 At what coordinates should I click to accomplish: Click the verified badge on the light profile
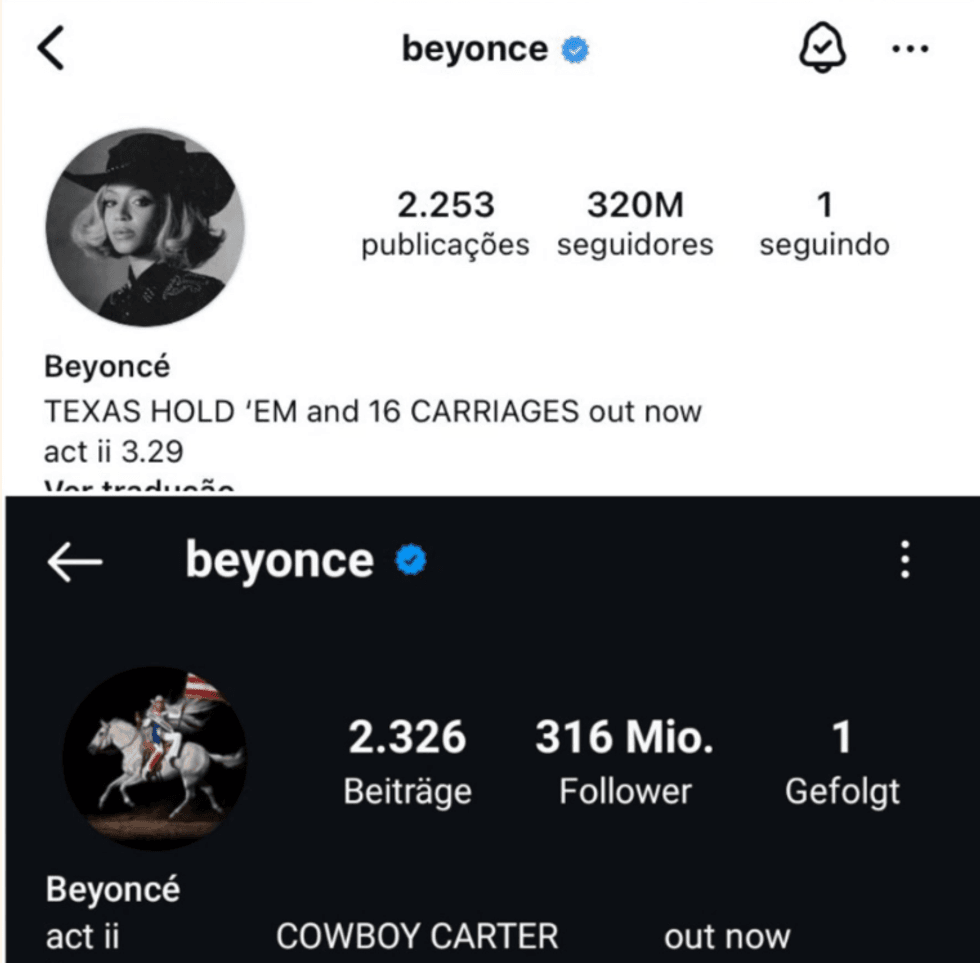pos(574,49)
